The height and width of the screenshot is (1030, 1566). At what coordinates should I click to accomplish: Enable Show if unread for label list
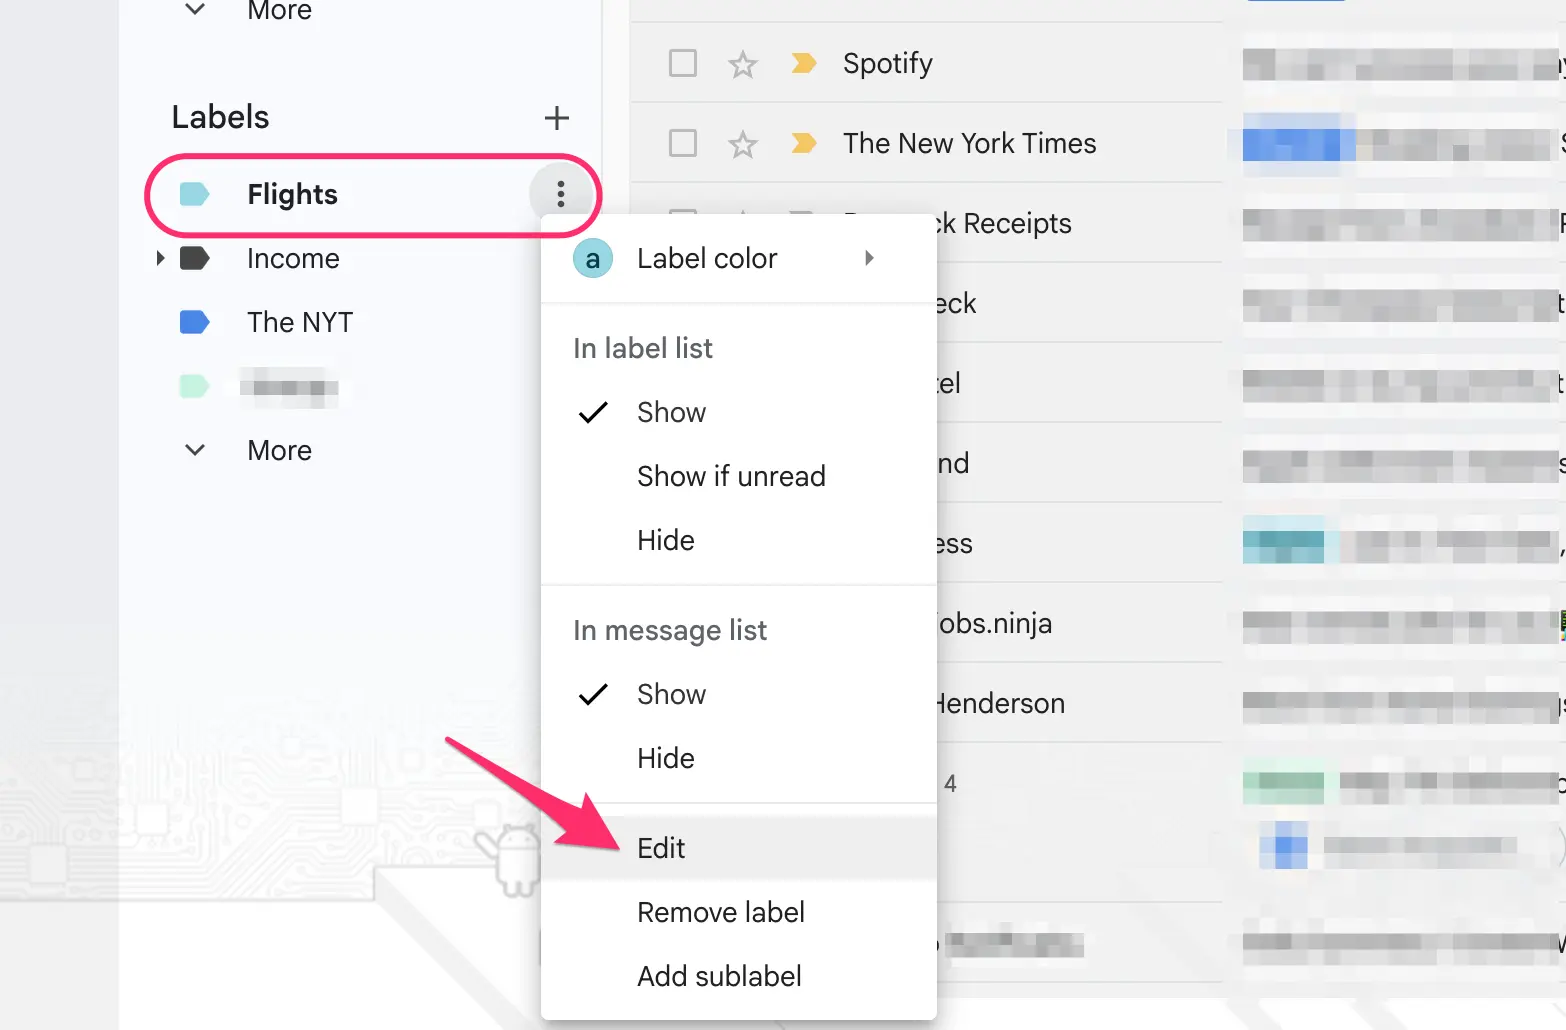click(x=731, y=476)
